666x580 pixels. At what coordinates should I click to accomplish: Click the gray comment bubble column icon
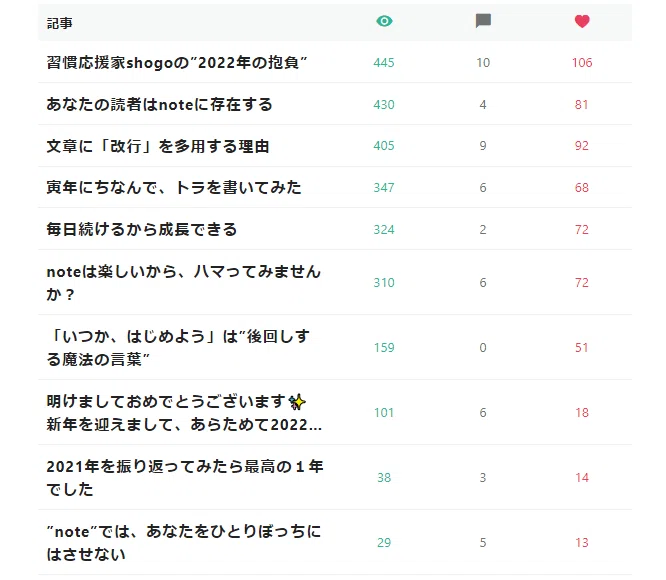(x=483, y=21)
